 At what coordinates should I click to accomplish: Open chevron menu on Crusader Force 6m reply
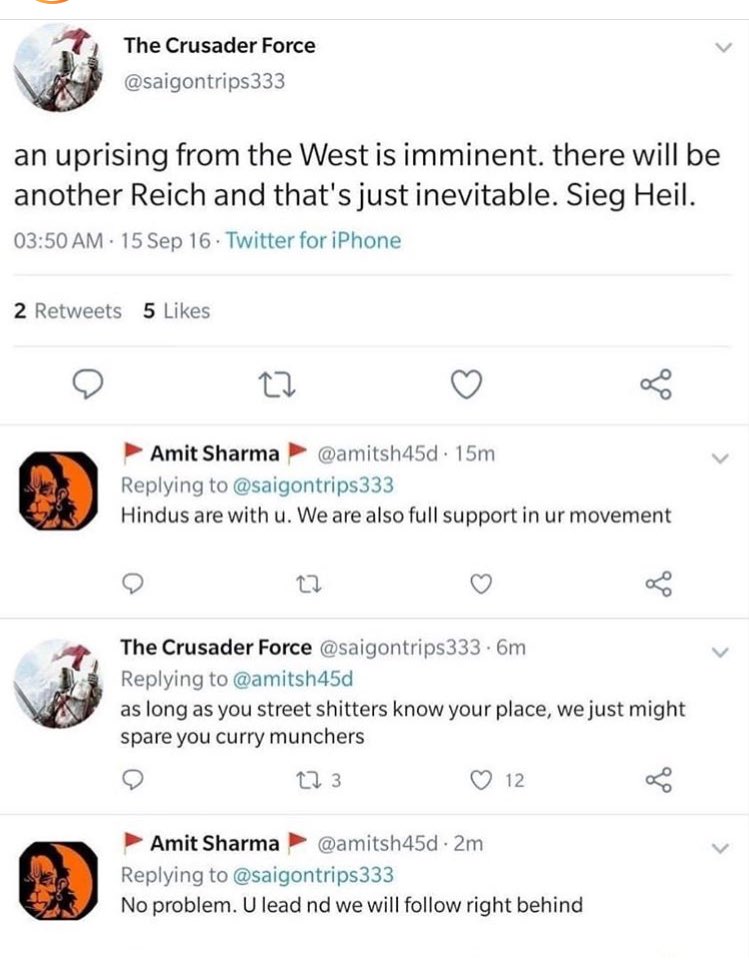click(719, 652)
